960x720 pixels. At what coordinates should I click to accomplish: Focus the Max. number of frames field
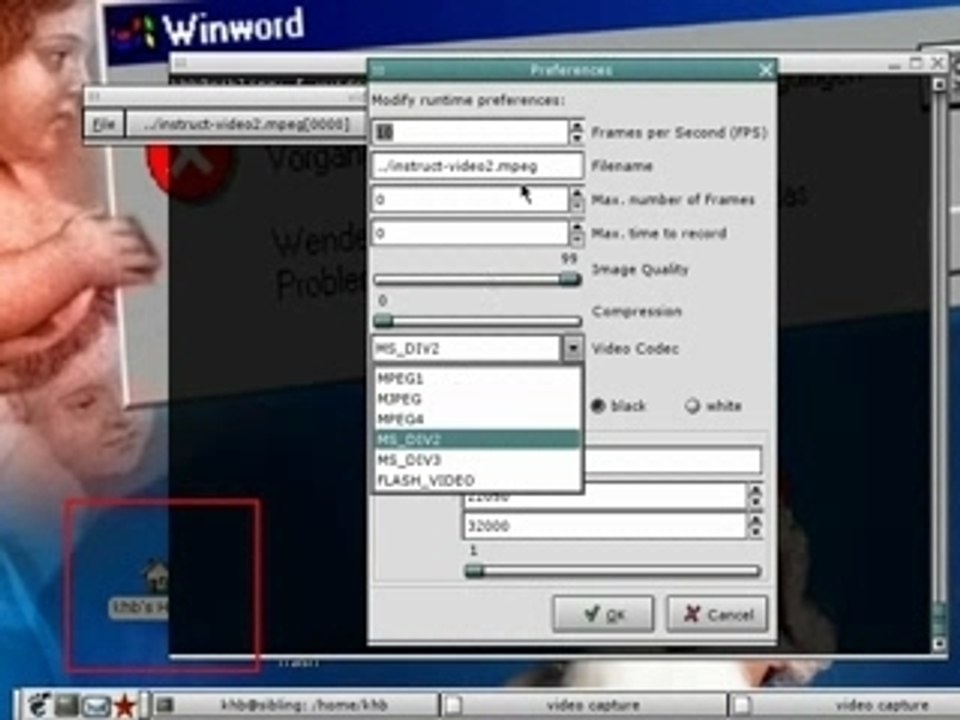pyautogui.click(x=470, y=200)
